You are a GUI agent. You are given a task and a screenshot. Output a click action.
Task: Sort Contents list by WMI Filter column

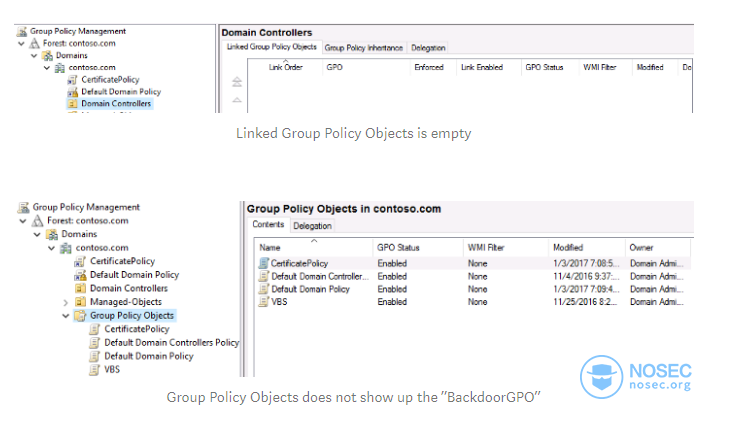505,248
